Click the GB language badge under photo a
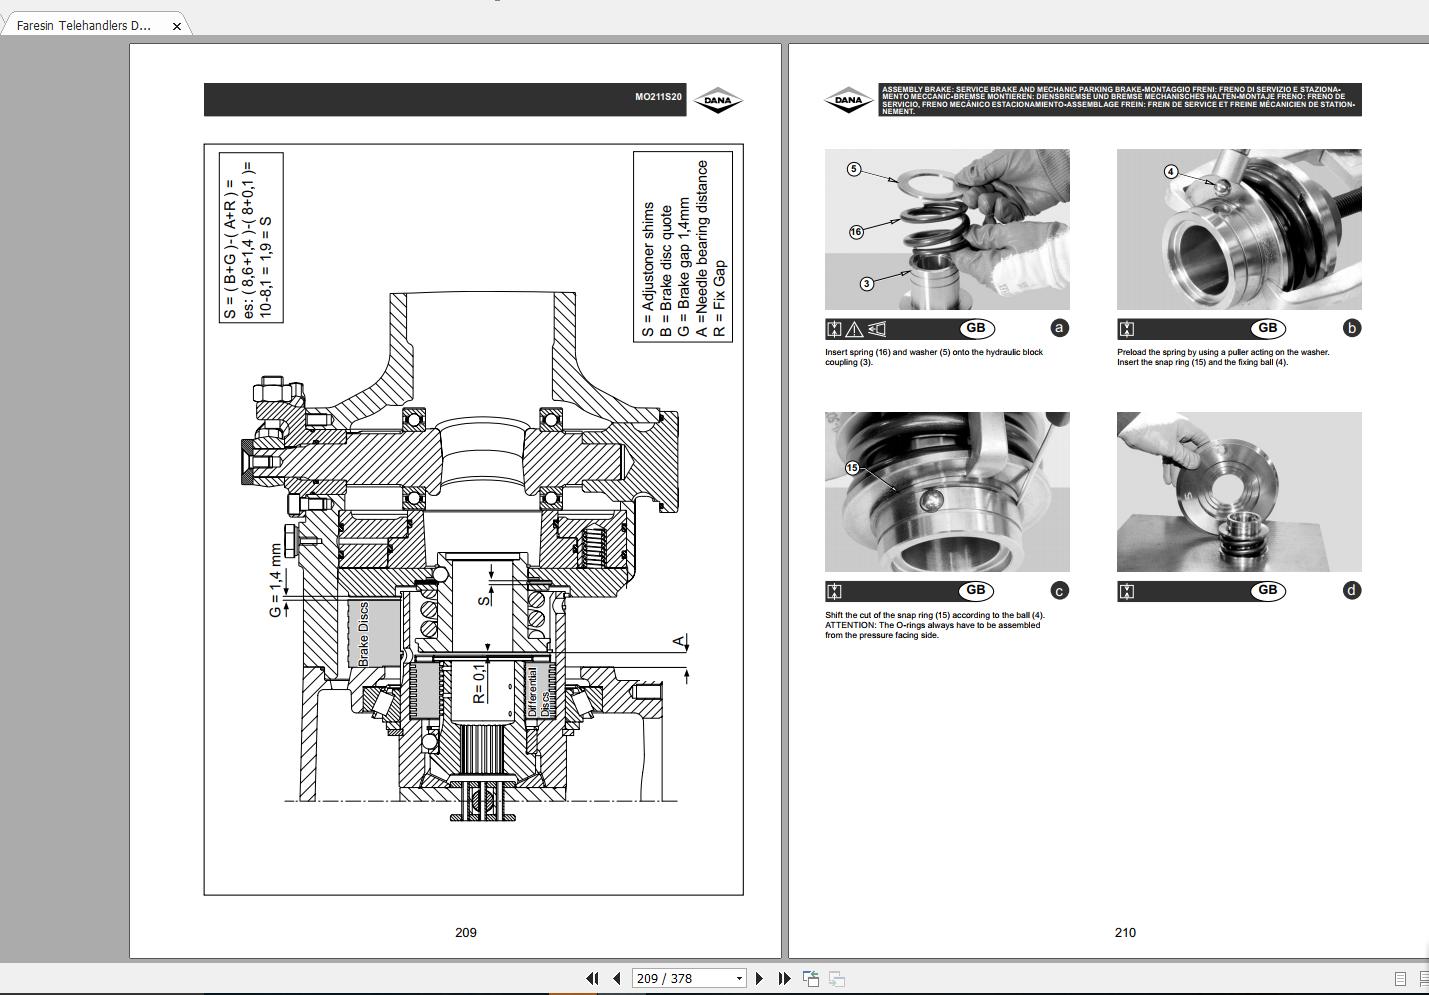Viewport: 1429px width, 995px height. tap(975, 328)
